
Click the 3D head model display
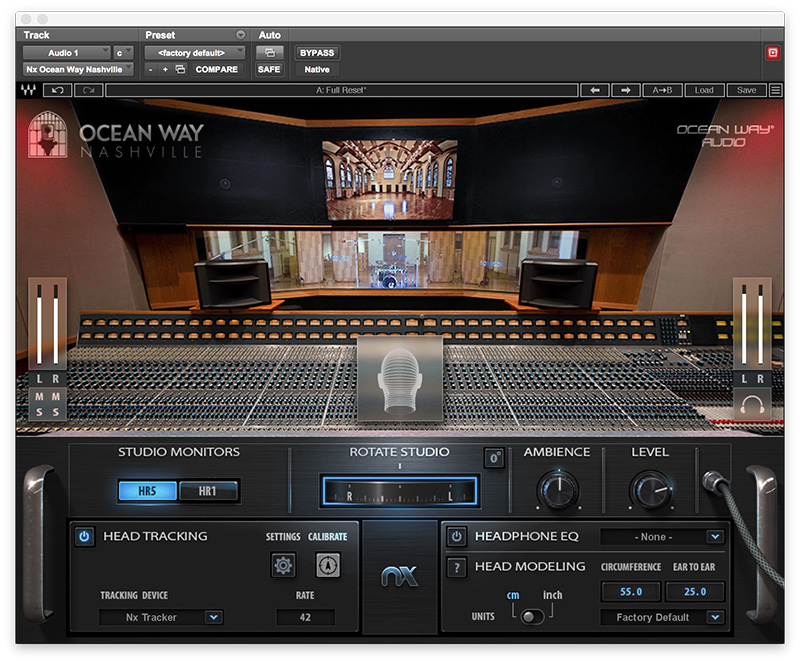click(x=399, y=379)
